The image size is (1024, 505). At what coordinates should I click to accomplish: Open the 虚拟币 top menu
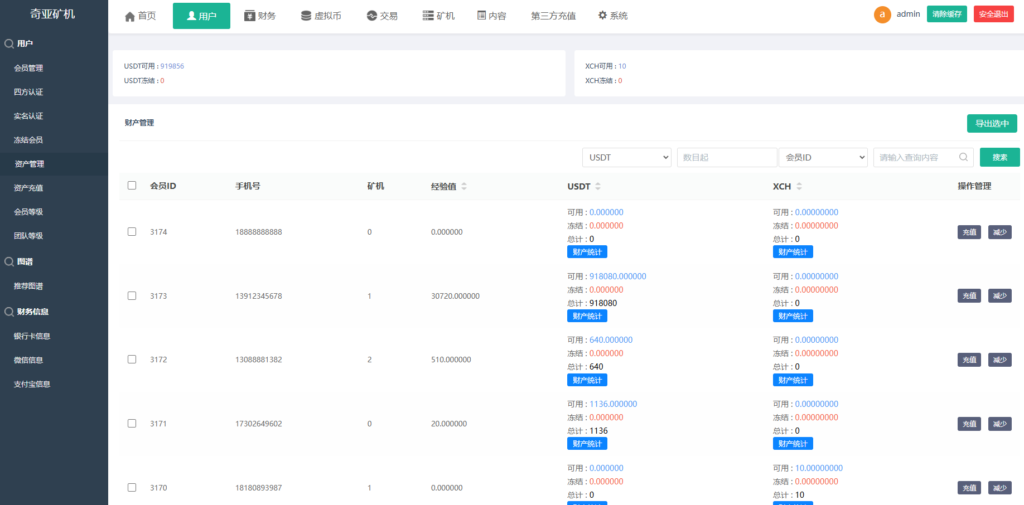321,16
